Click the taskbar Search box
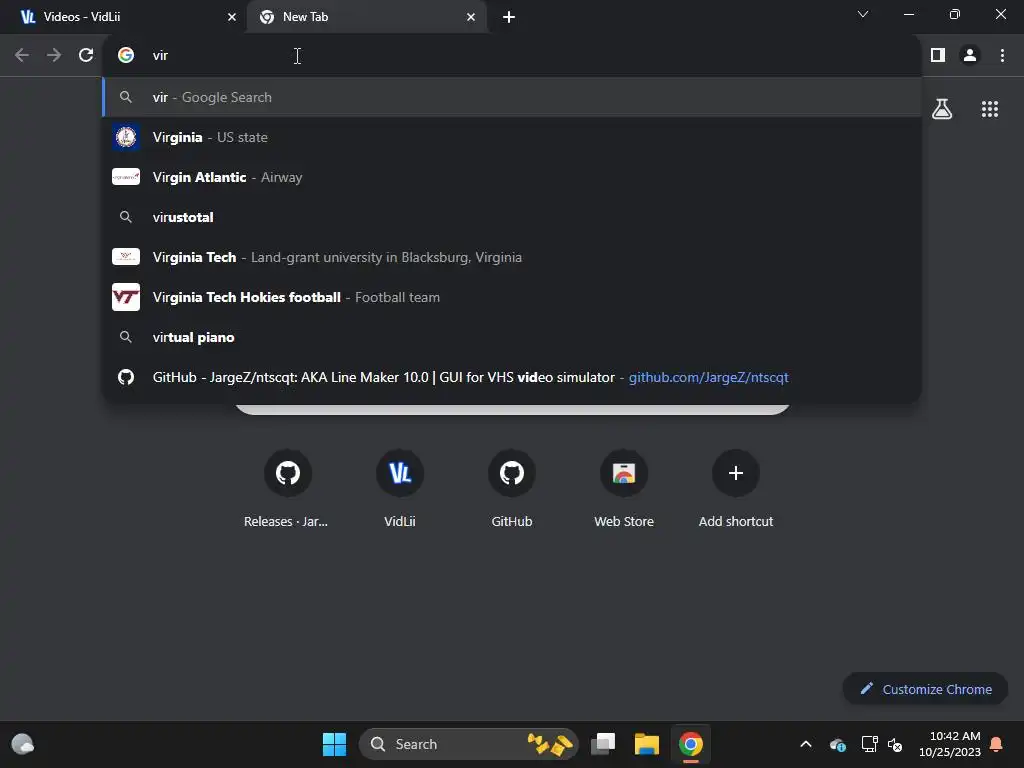 [469, 744]
